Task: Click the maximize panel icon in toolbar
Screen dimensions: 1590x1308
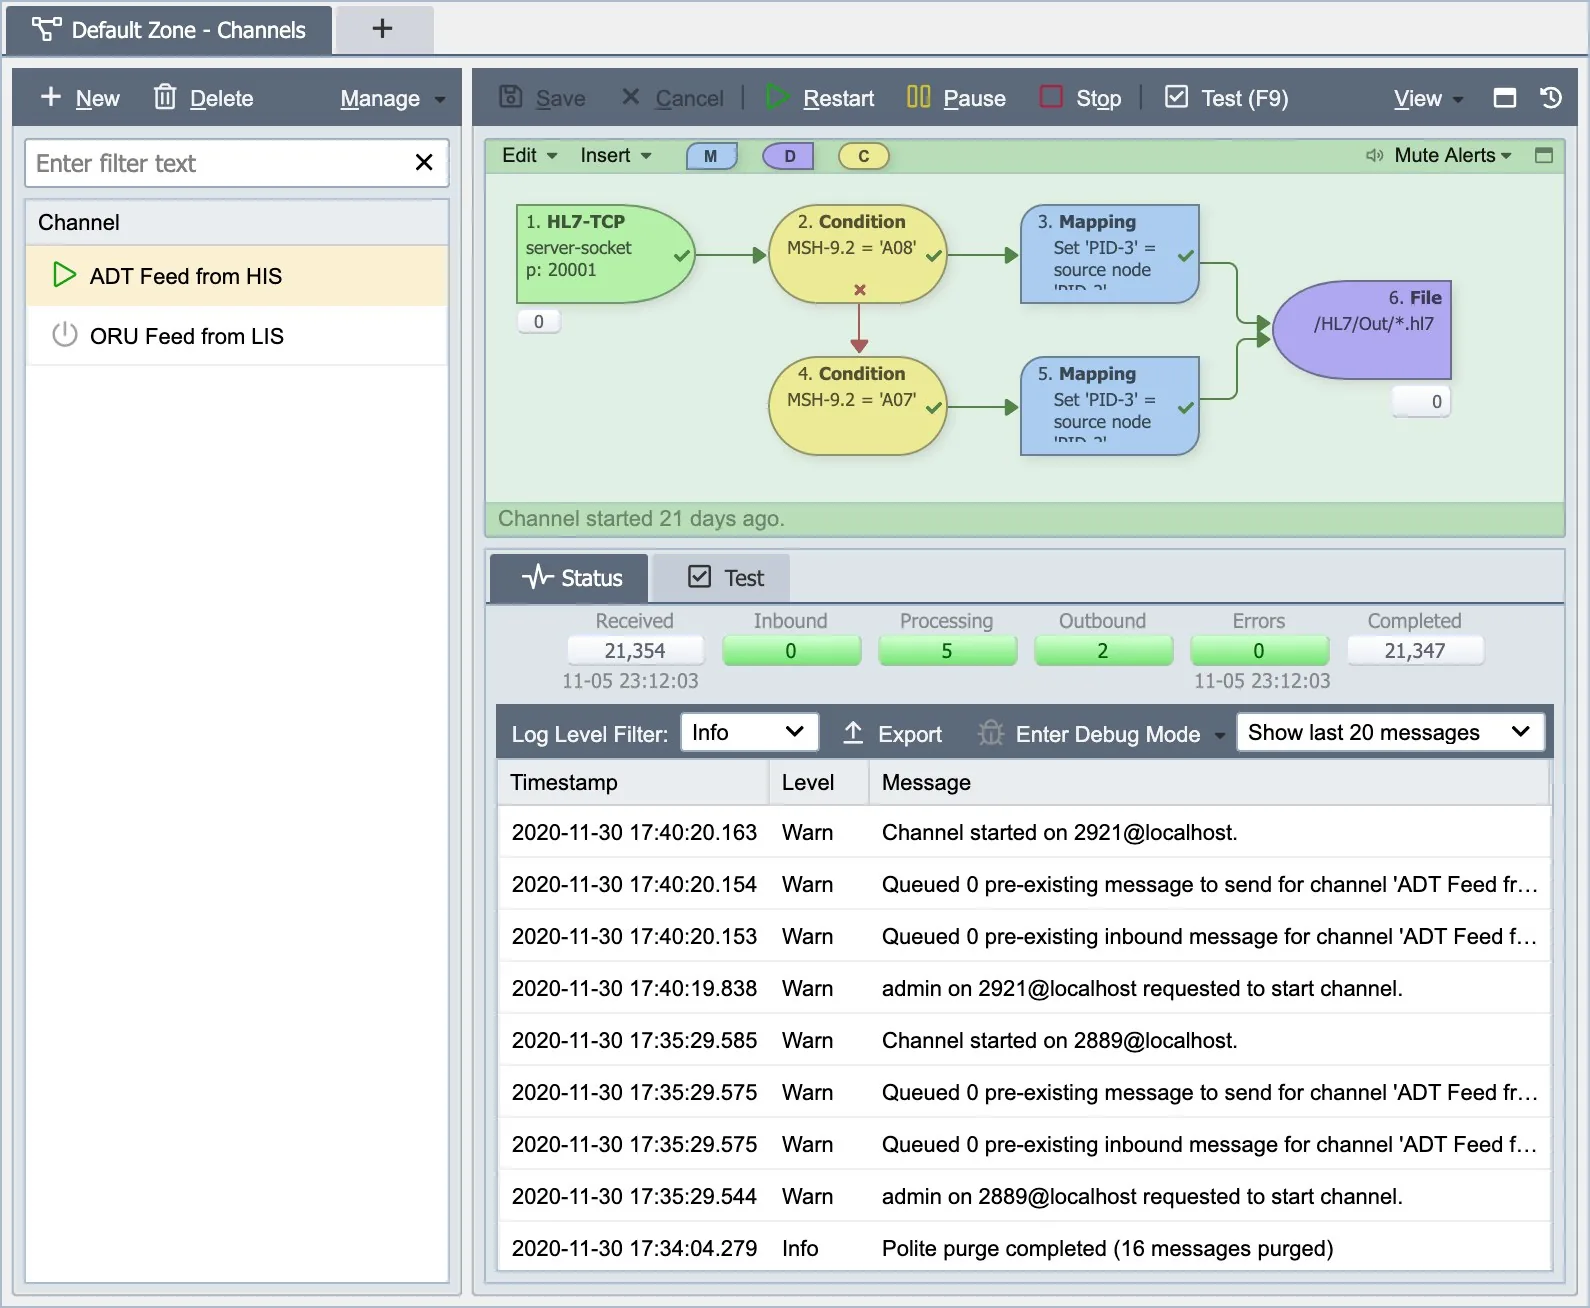Action: point(1504,97)
